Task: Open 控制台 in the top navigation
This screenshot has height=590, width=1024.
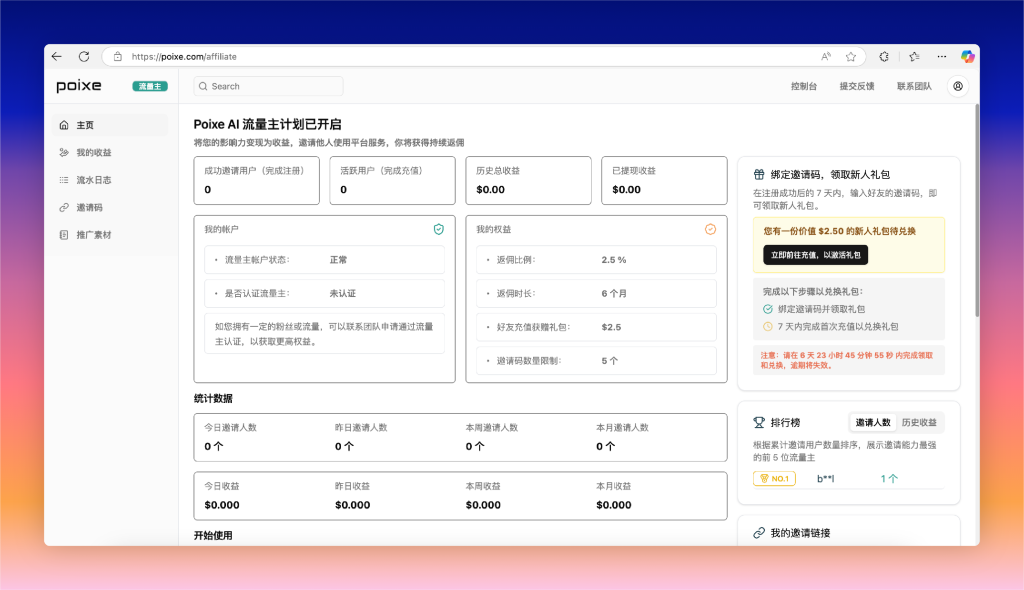Action: pyautogui.click(x=803, y=86)
